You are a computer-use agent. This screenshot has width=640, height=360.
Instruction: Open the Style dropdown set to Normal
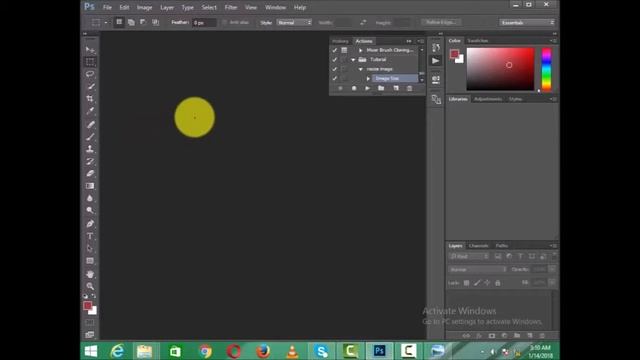tap(294, 22)
